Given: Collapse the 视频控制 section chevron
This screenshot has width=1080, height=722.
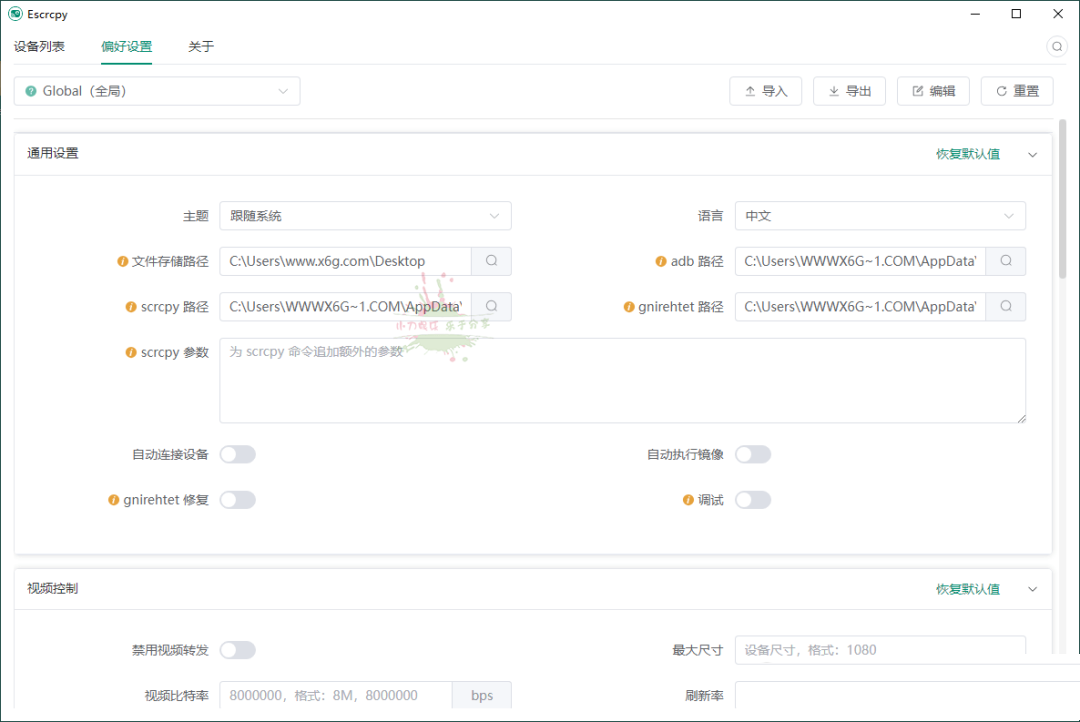Looking at the screenshot, I should 1032,589.
